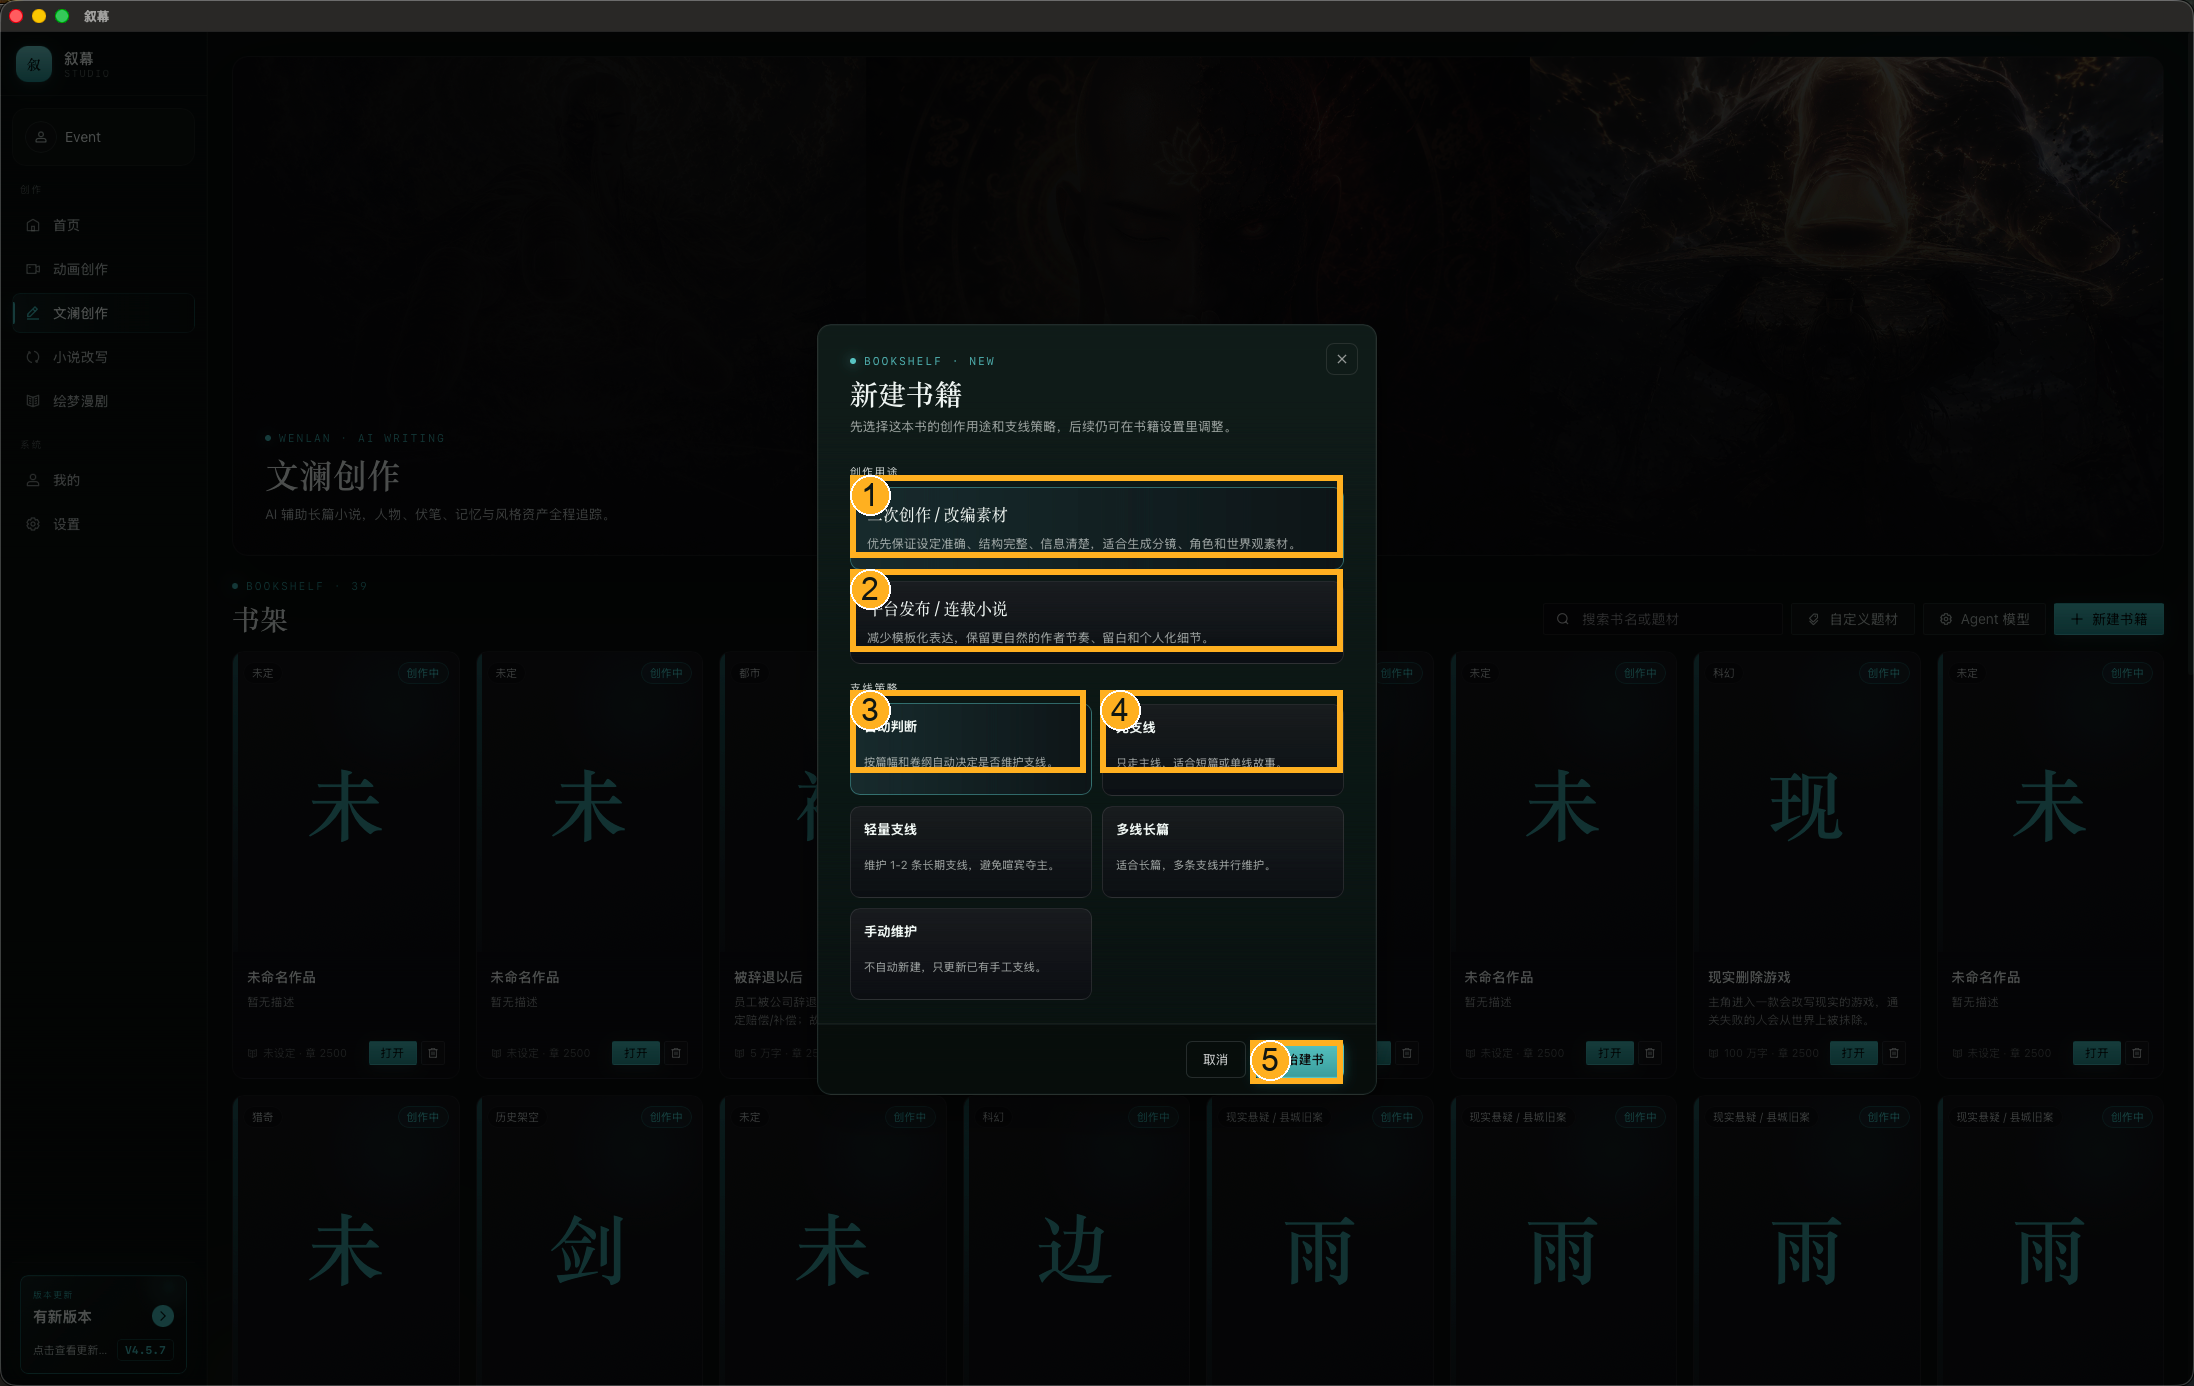2194x1386 pixels.
Task: Choose the strategy described as 只走主线
Action: pyautogui.click(x=1222, y=749)
